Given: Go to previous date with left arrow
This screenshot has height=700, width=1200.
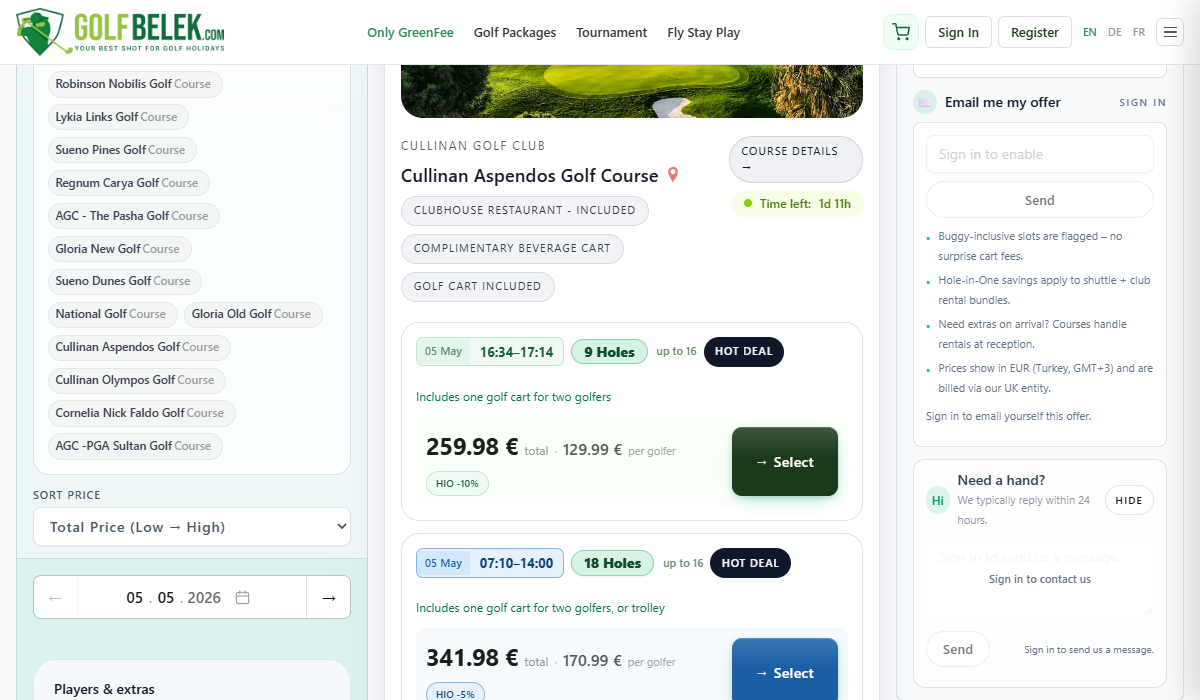Looking at the screenshot, I should click(x=55, y=597).
